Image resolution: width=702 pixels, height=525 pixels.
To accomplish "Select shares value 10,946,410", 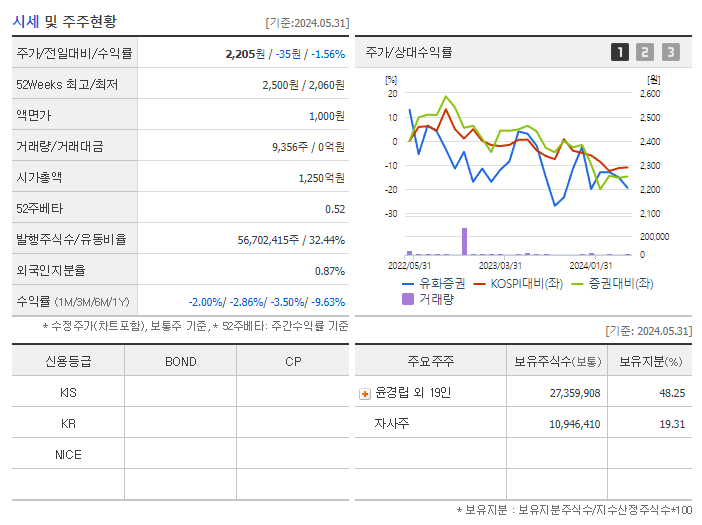I will click(x=575, y=424).
